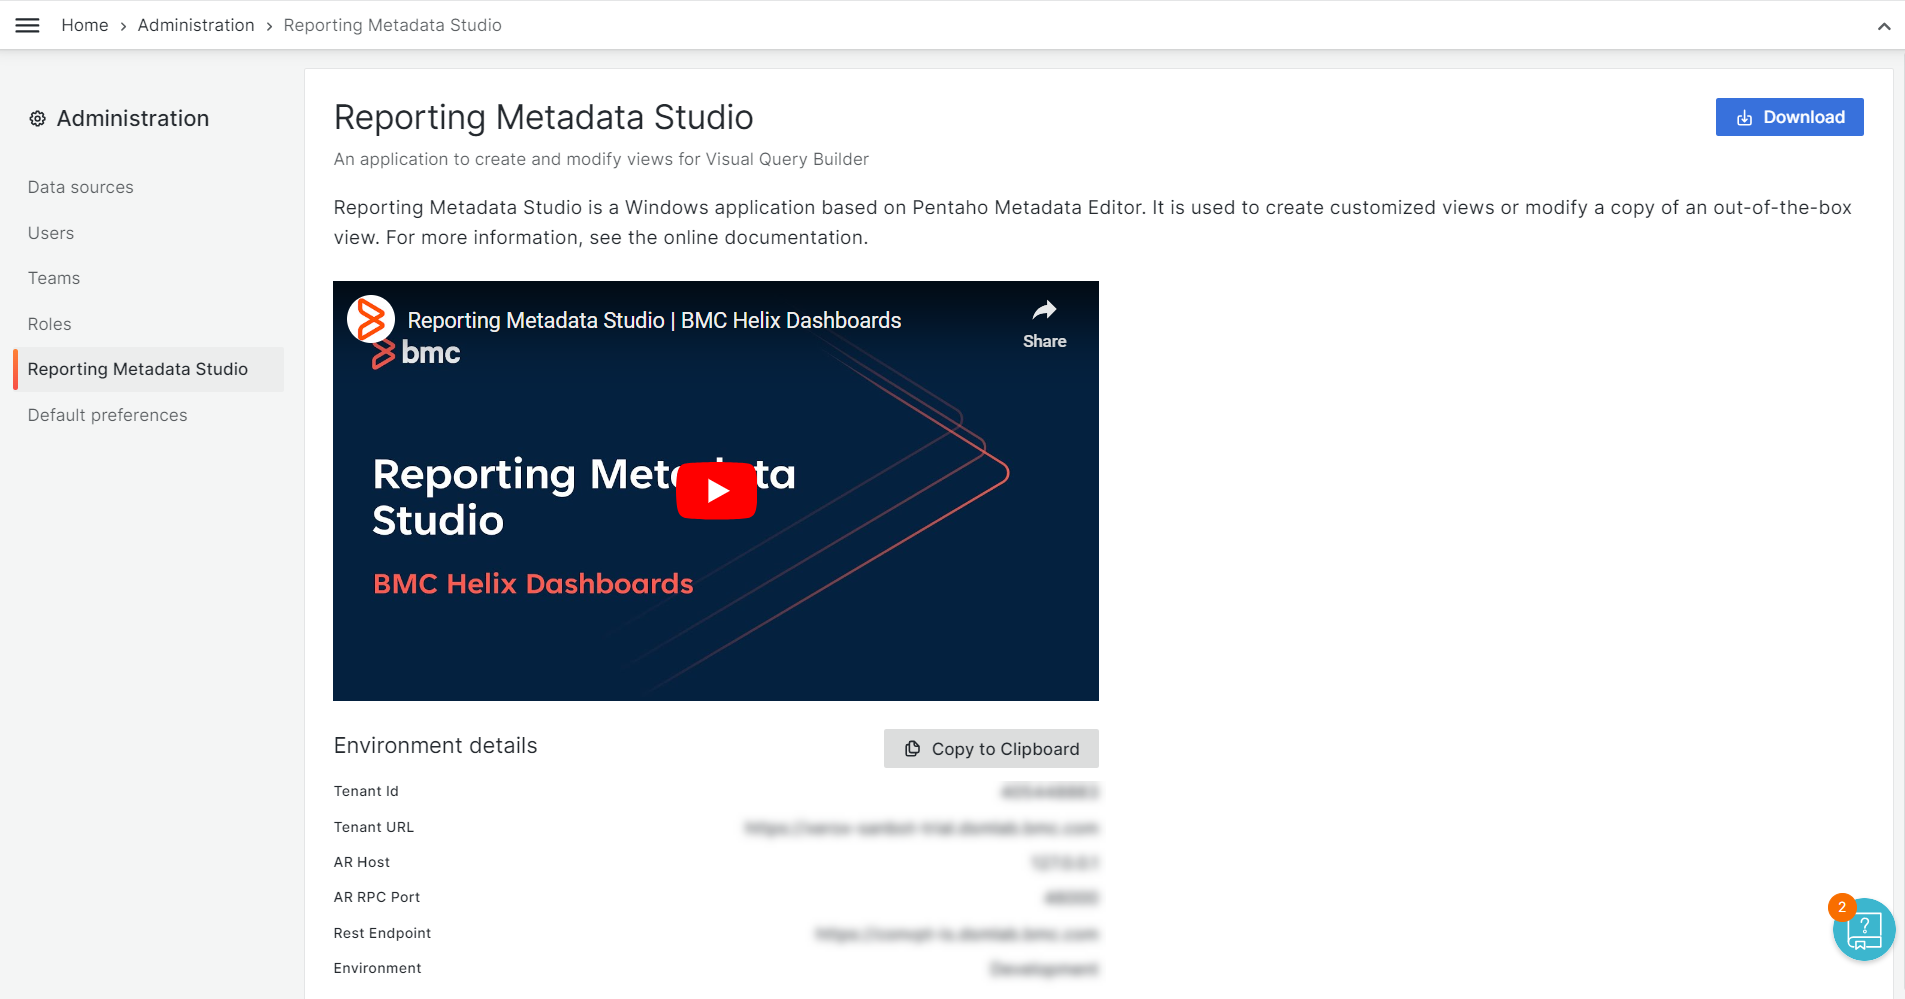Click the BMC channel logo on the video
Image resolution: width=1905 pixels, height=999 pixels.
[x=371, y=320]
